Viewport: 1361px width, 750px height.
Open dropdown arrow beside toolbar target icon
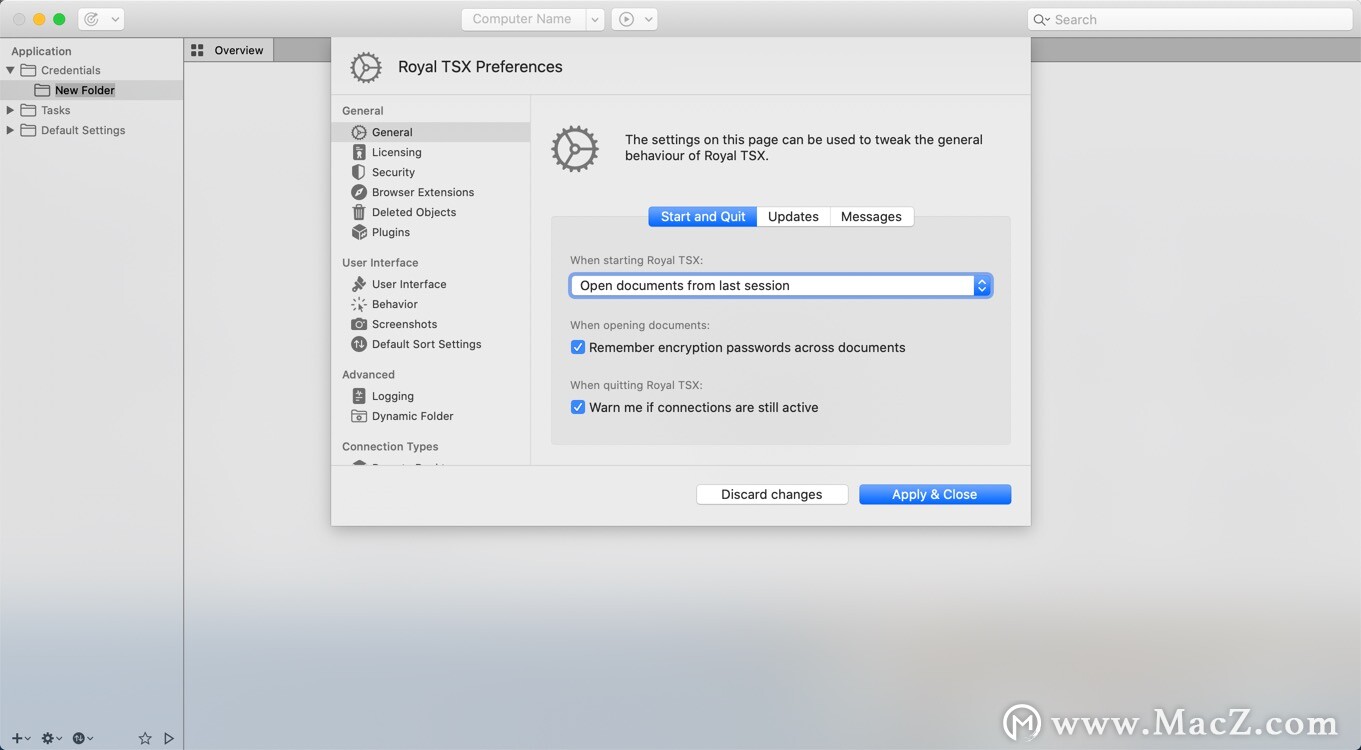[x=114, y=19]
